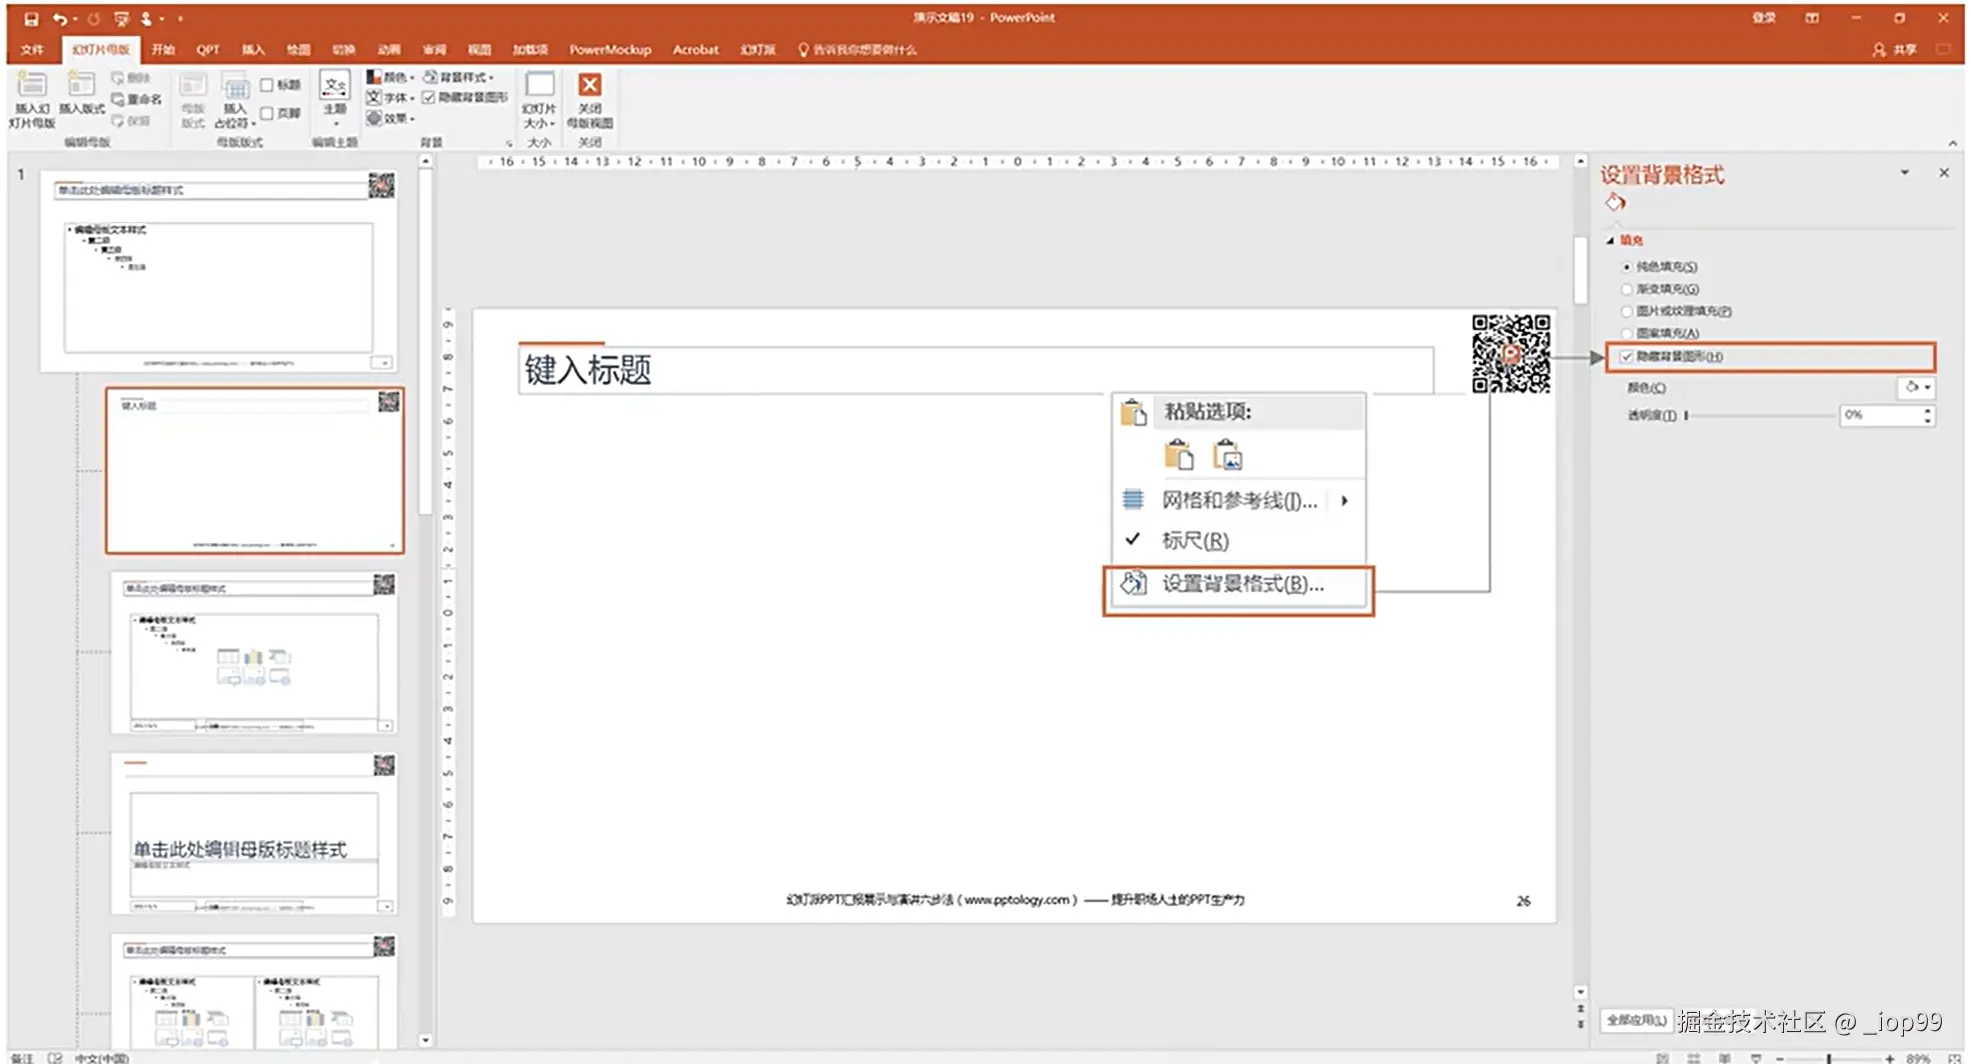Click the start slideshow icon in quick access toolbar
Viewport: 1970px width, 1064px height.
[122, 18]
